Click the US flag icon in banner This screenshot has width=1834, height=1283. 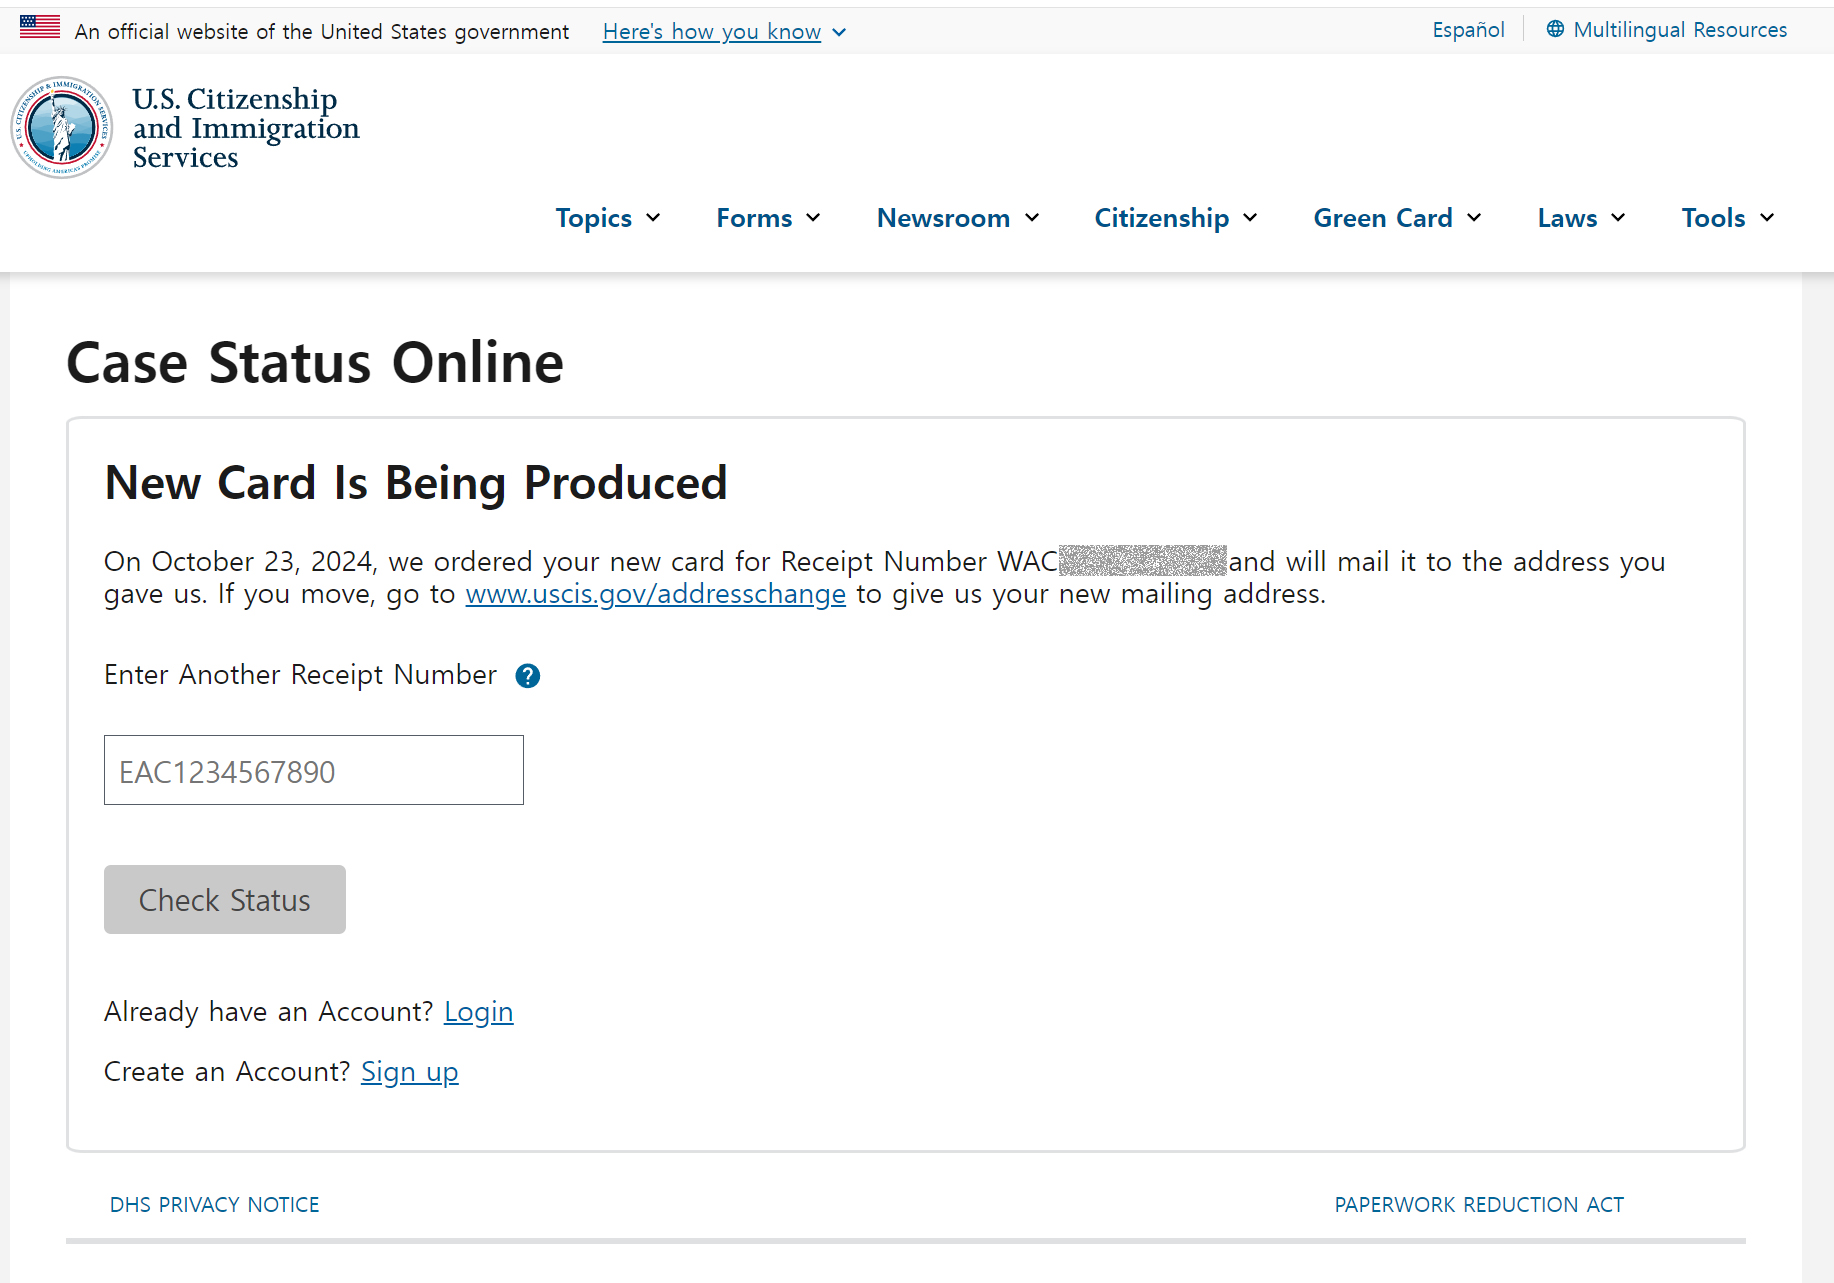point(40,27)
